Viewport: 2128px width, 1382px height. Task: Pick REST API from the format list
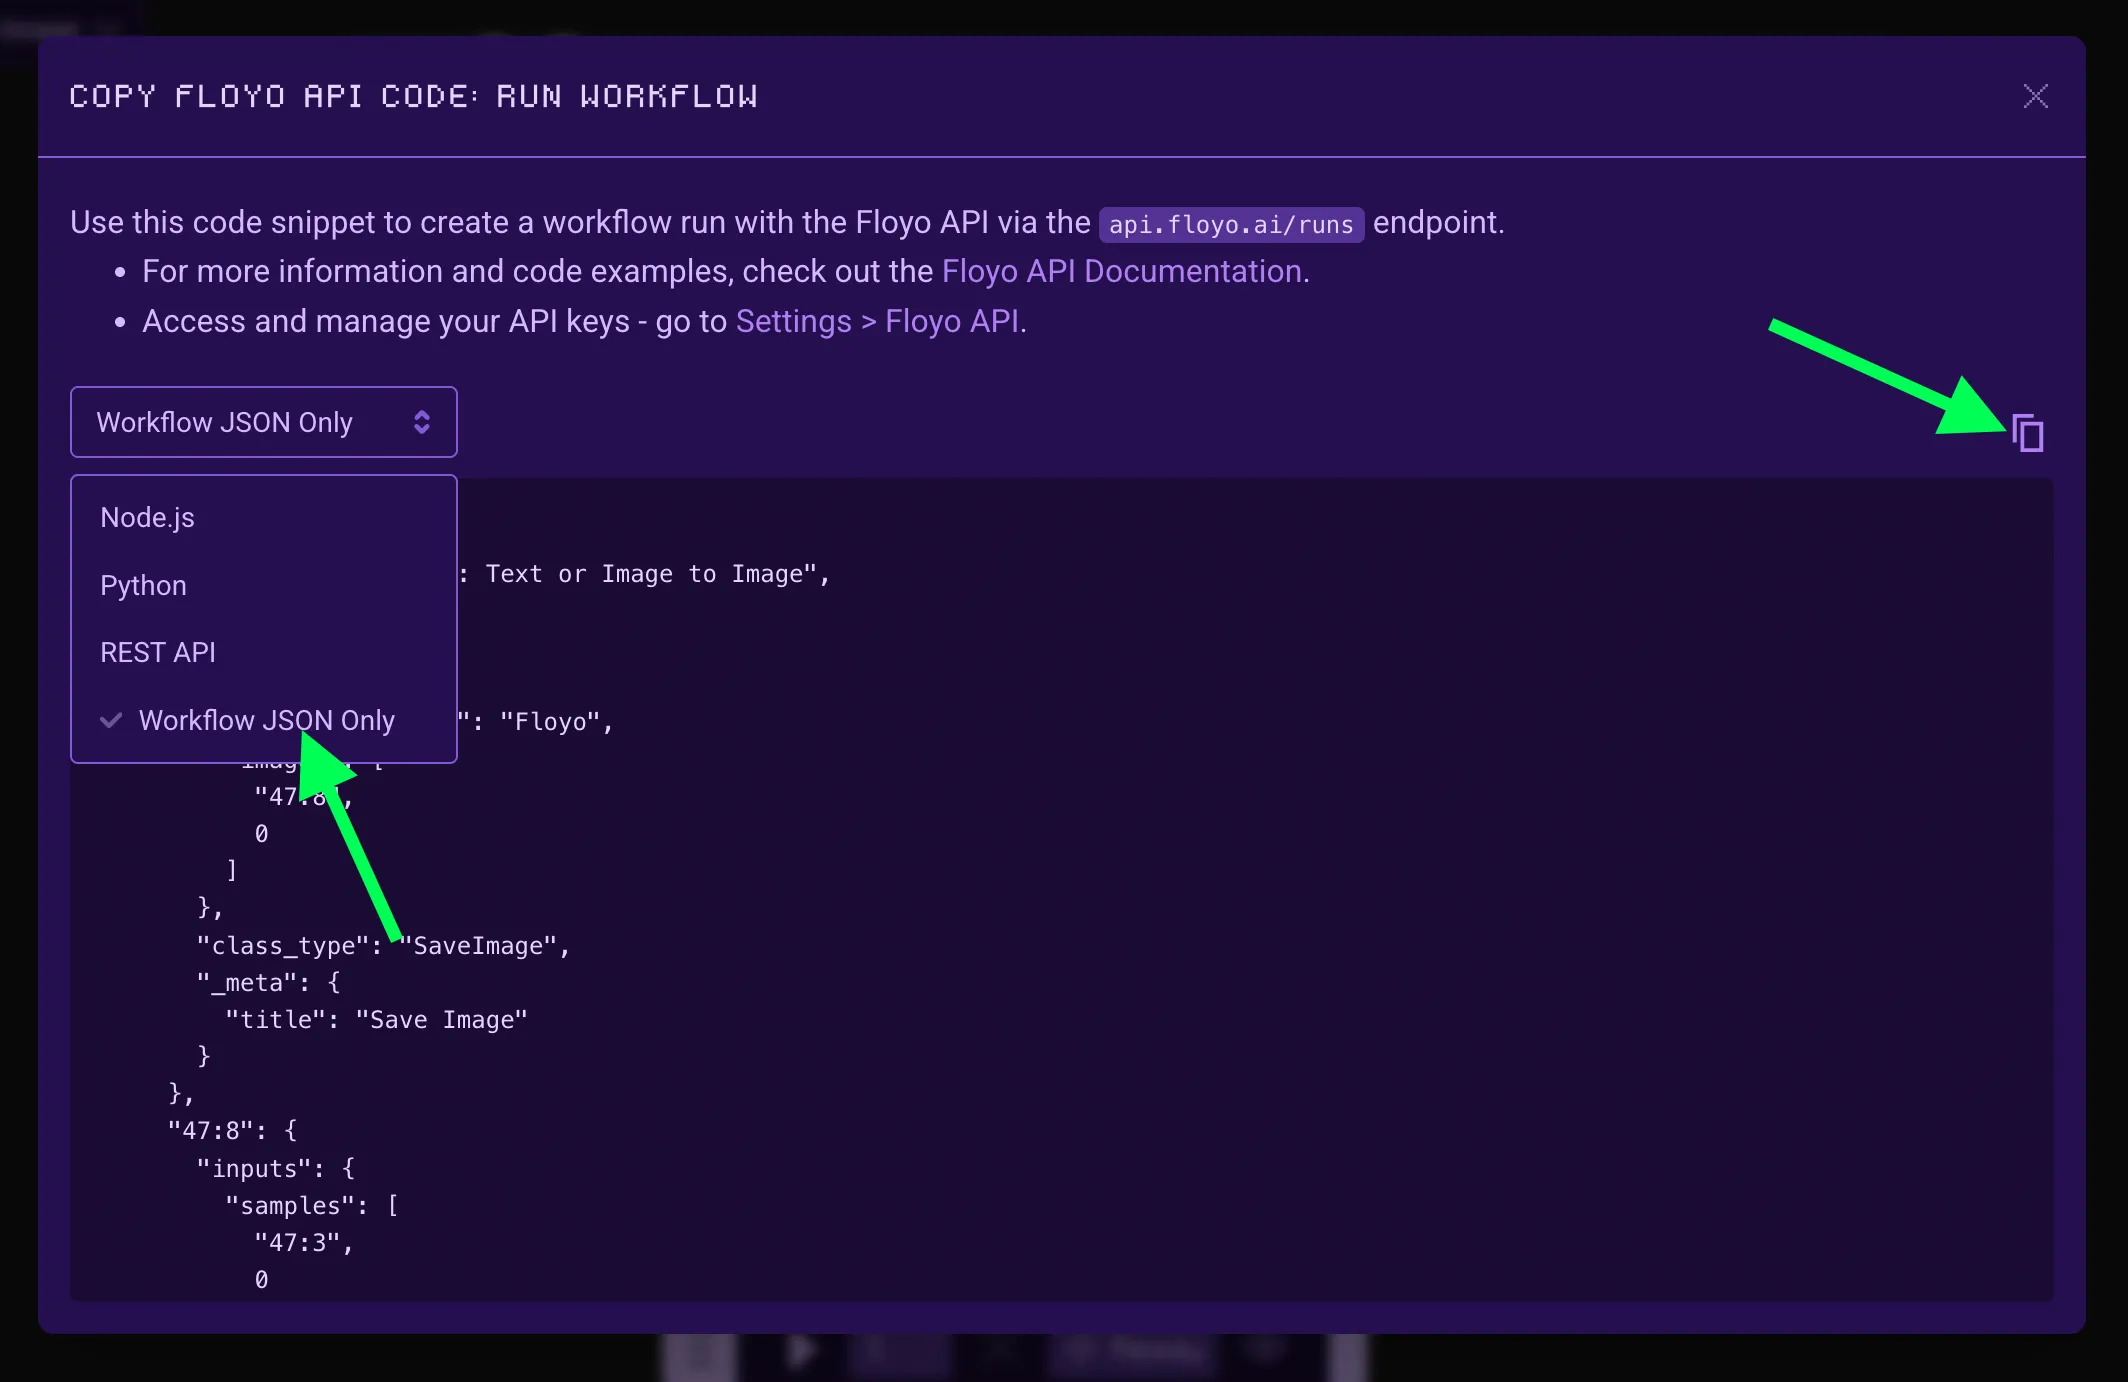click(264, 652)
